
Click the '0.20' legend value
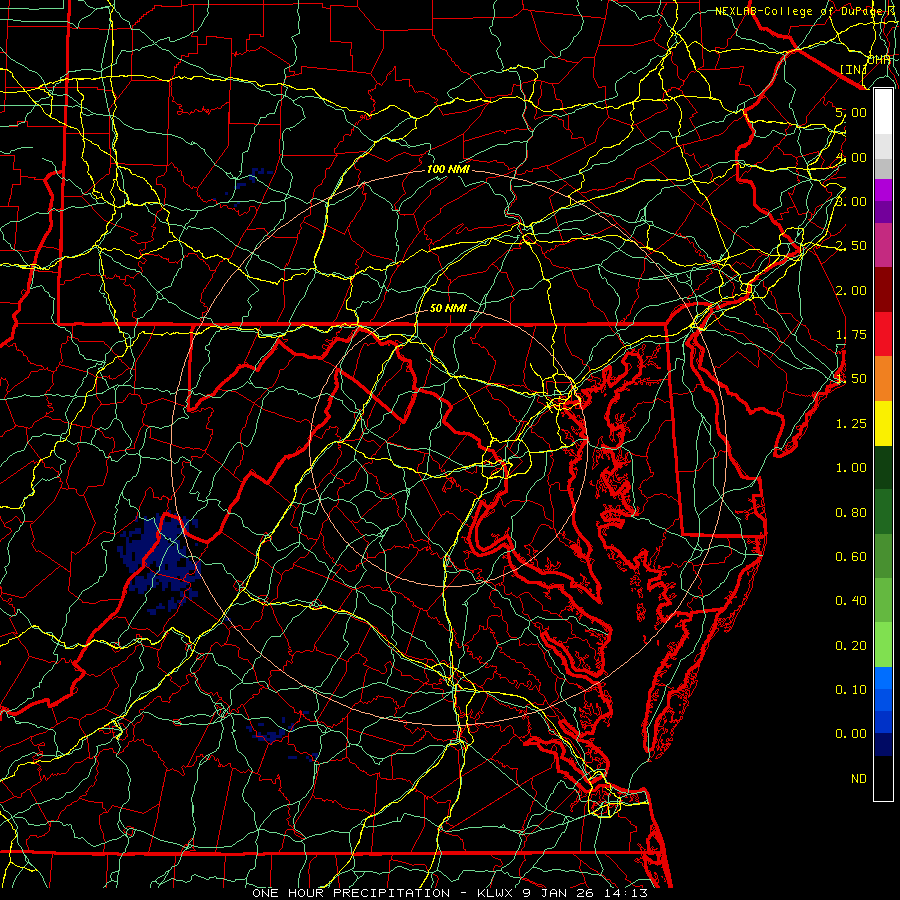click(x=851, y=646)
